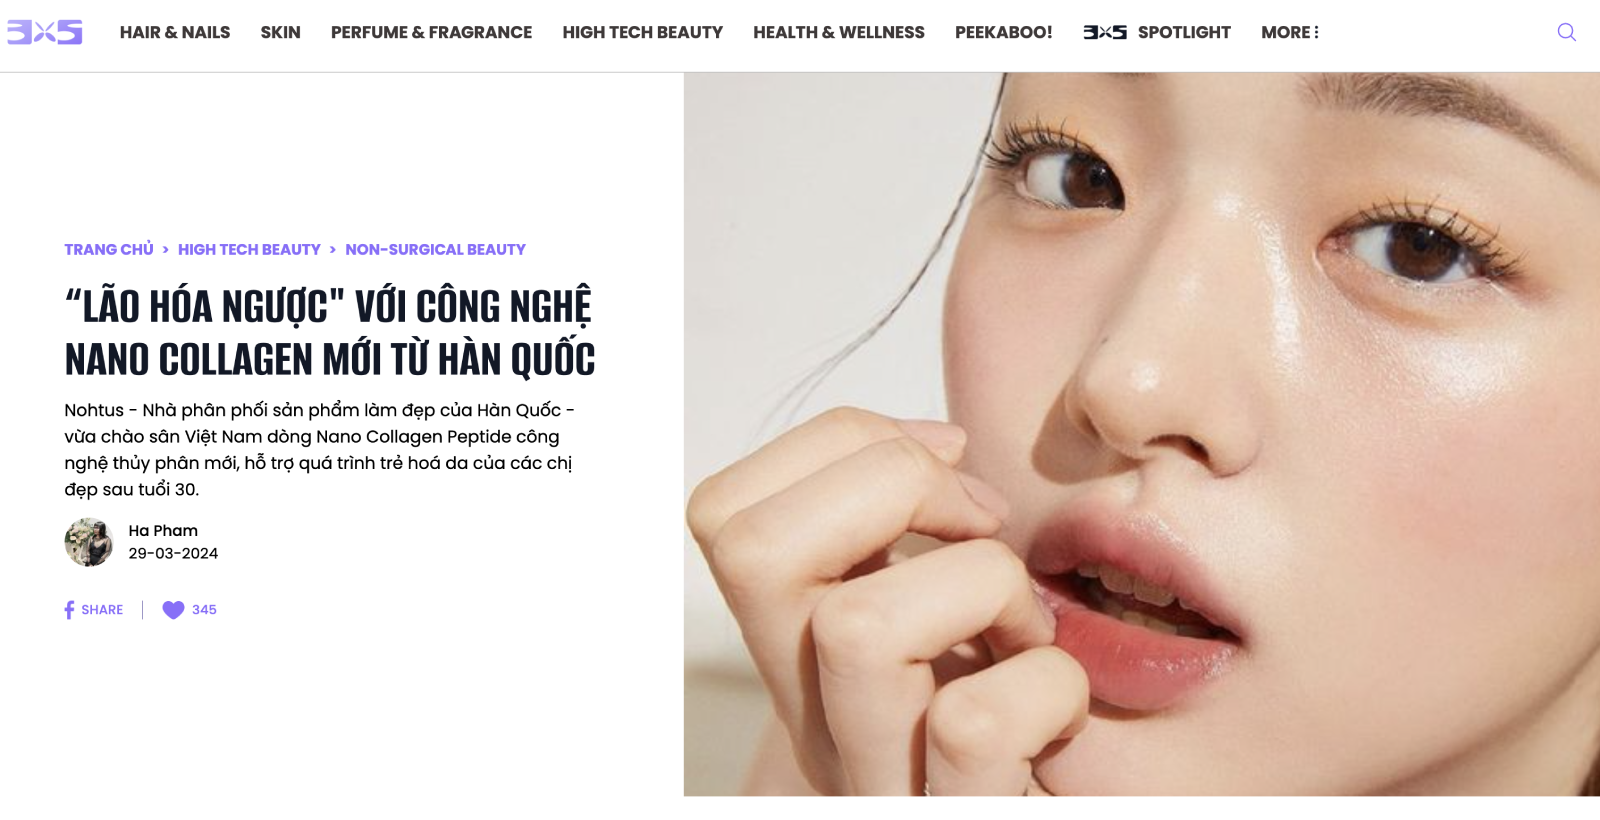Image resolution: width=1600 pixels, height=820 pixels.
Task: Open Non-Surgical Beauty breadcrumb link
Action: (x=435, y=249)
